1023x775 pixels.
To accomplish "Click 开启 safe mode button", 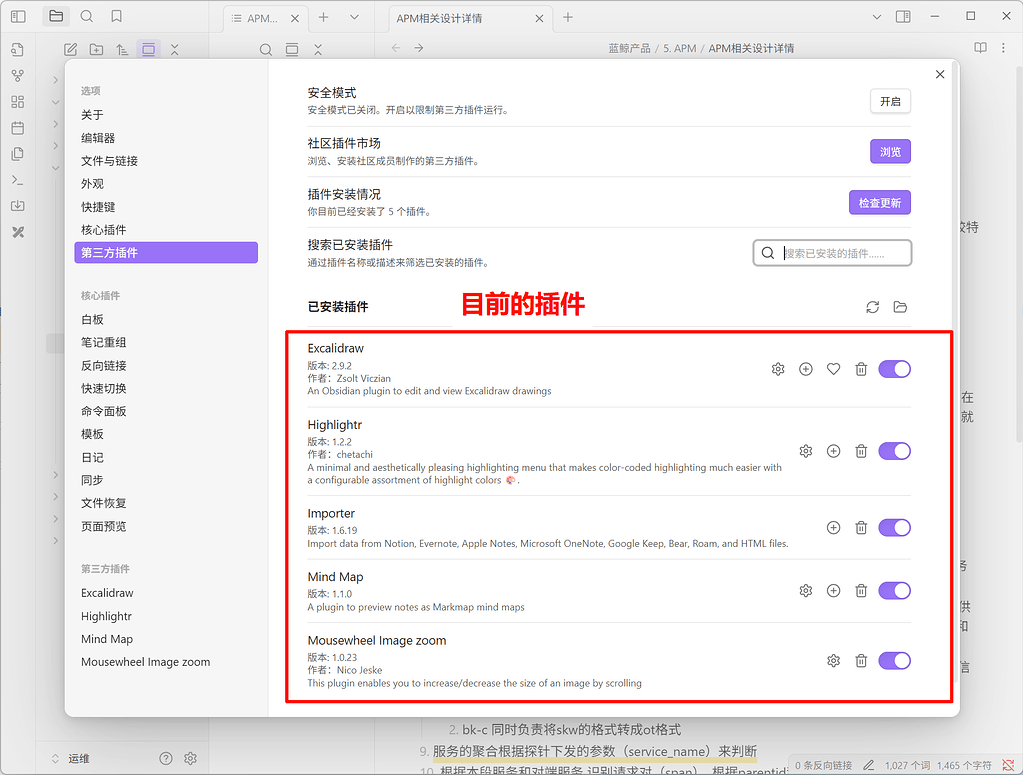I will [x=890, y=101].
